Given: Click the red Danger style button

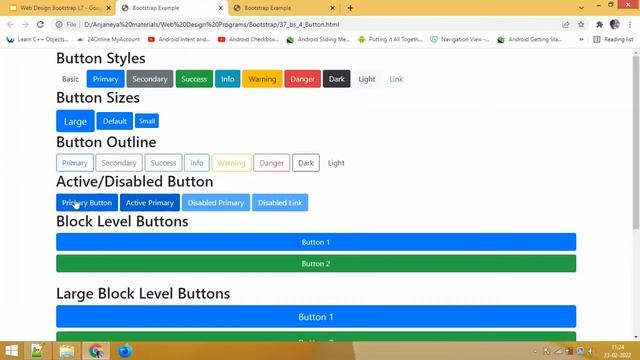Looking at the screenshot, I should [302, 79].
